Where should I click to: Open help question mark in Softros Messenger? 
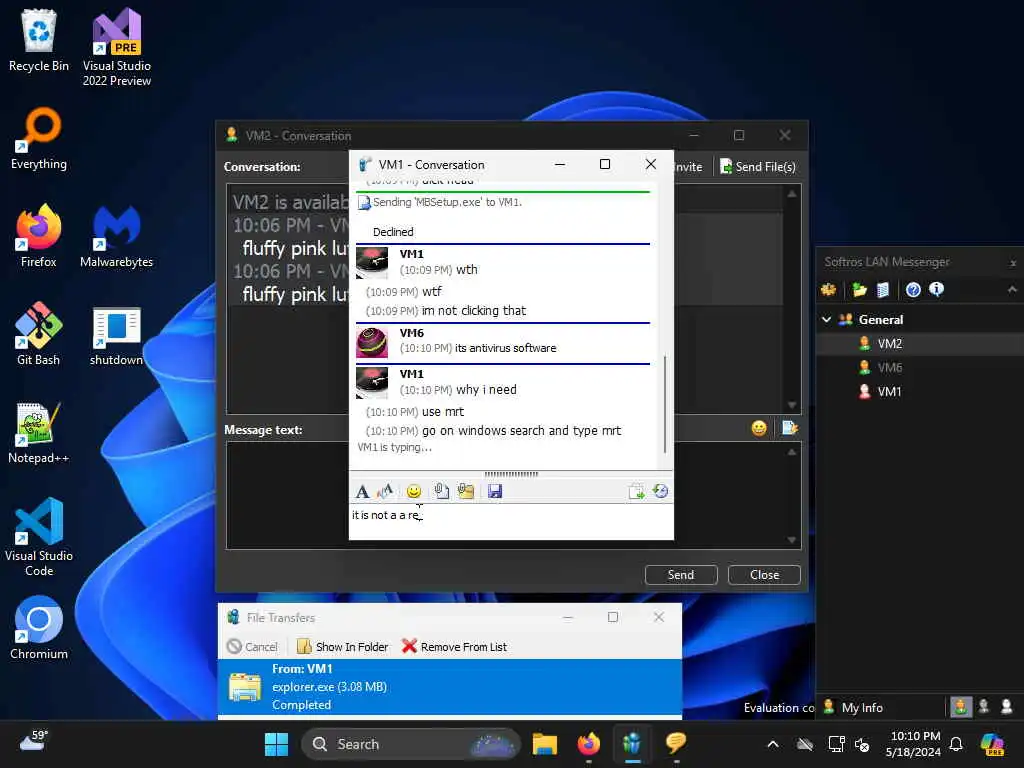point(913,289)
